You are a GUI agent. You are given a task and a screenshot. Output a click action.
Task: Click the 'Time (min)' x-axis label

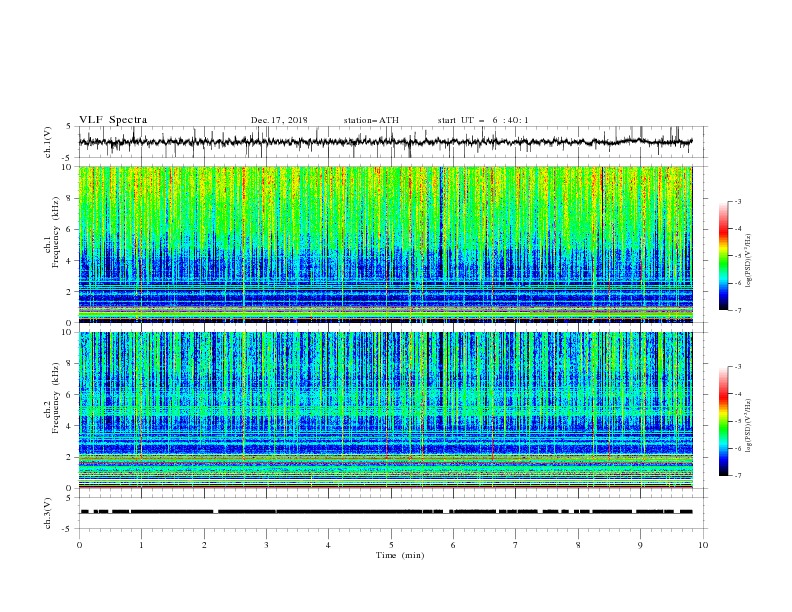click(x=400, y=555)
